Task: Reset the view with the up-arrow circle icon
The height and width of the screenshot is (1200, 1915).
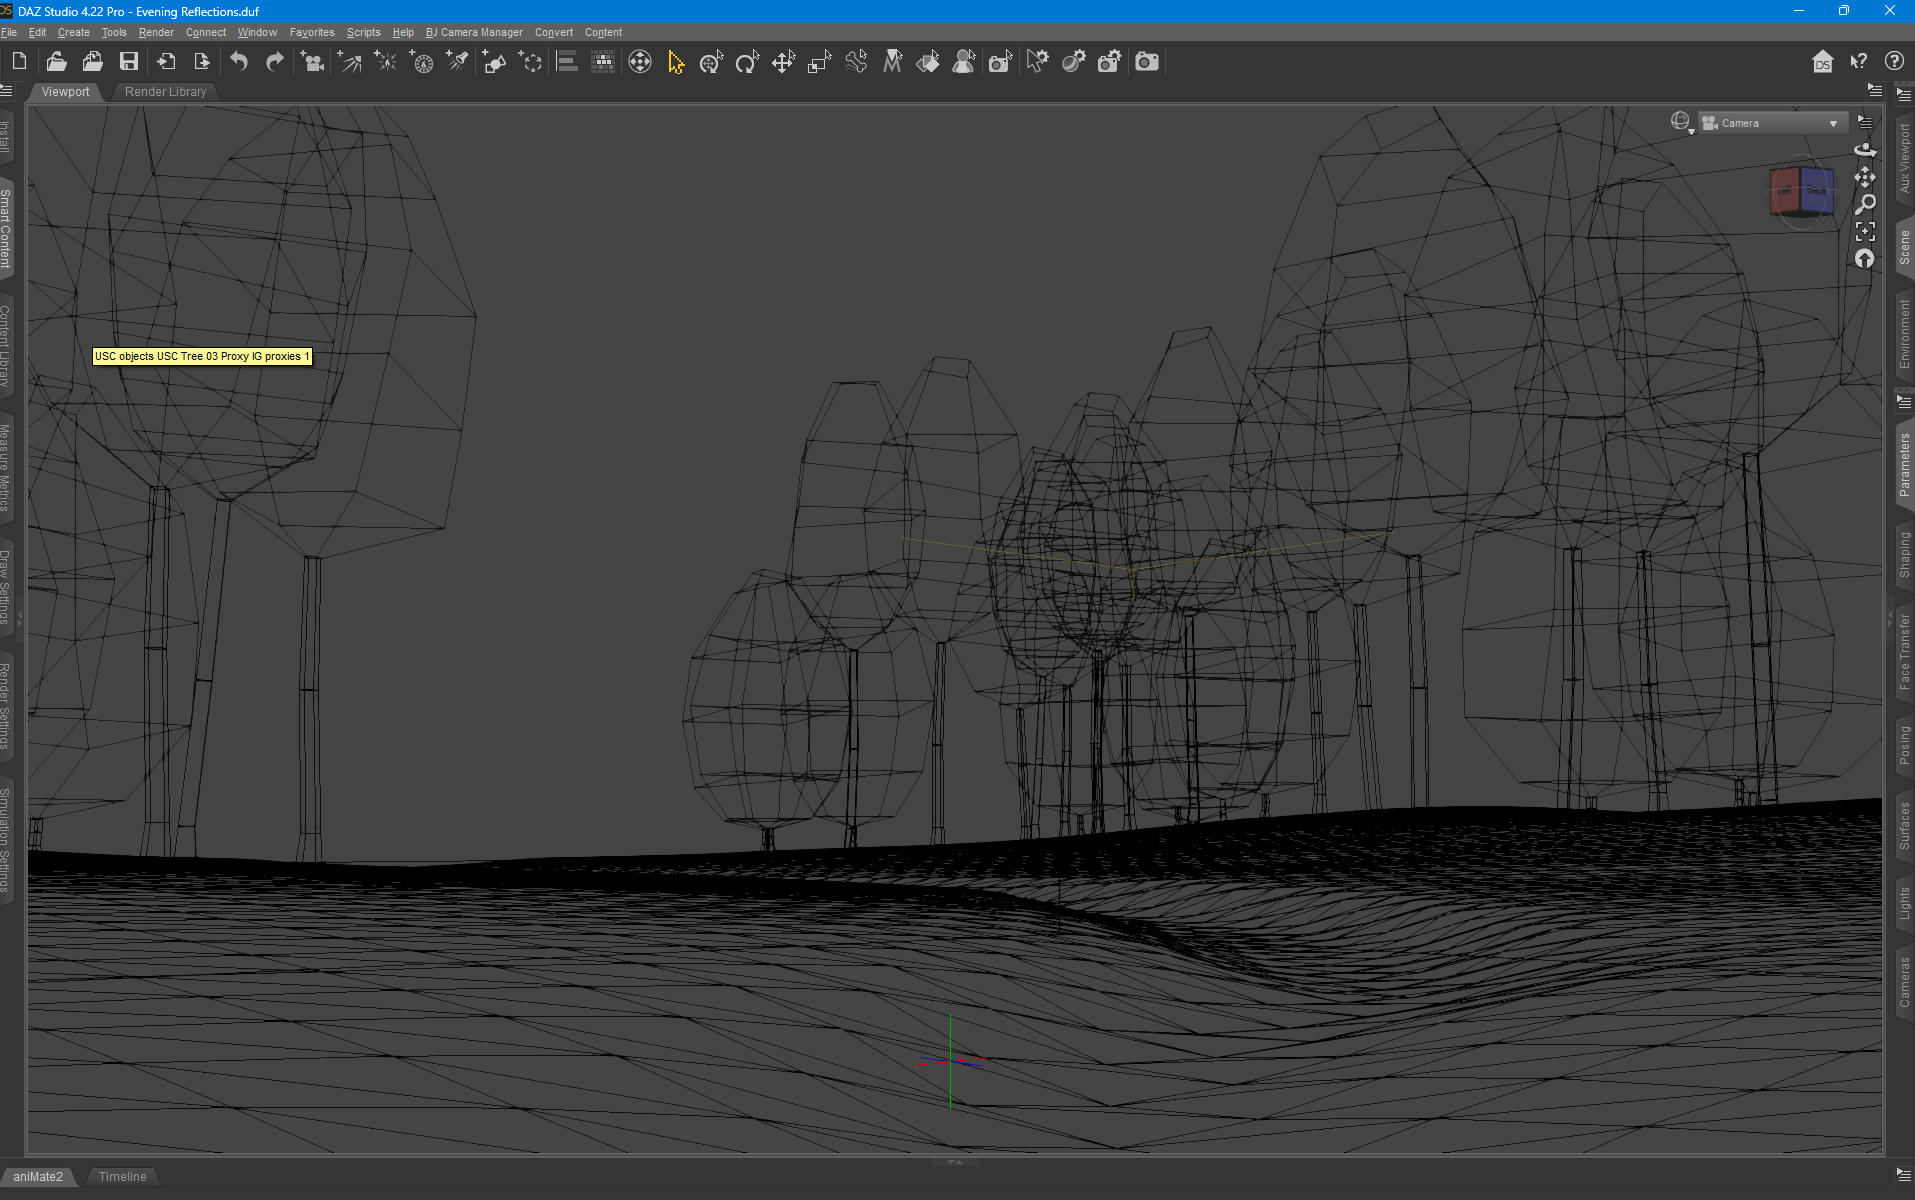Action: pyautogui.click(x=1865, y=259)
